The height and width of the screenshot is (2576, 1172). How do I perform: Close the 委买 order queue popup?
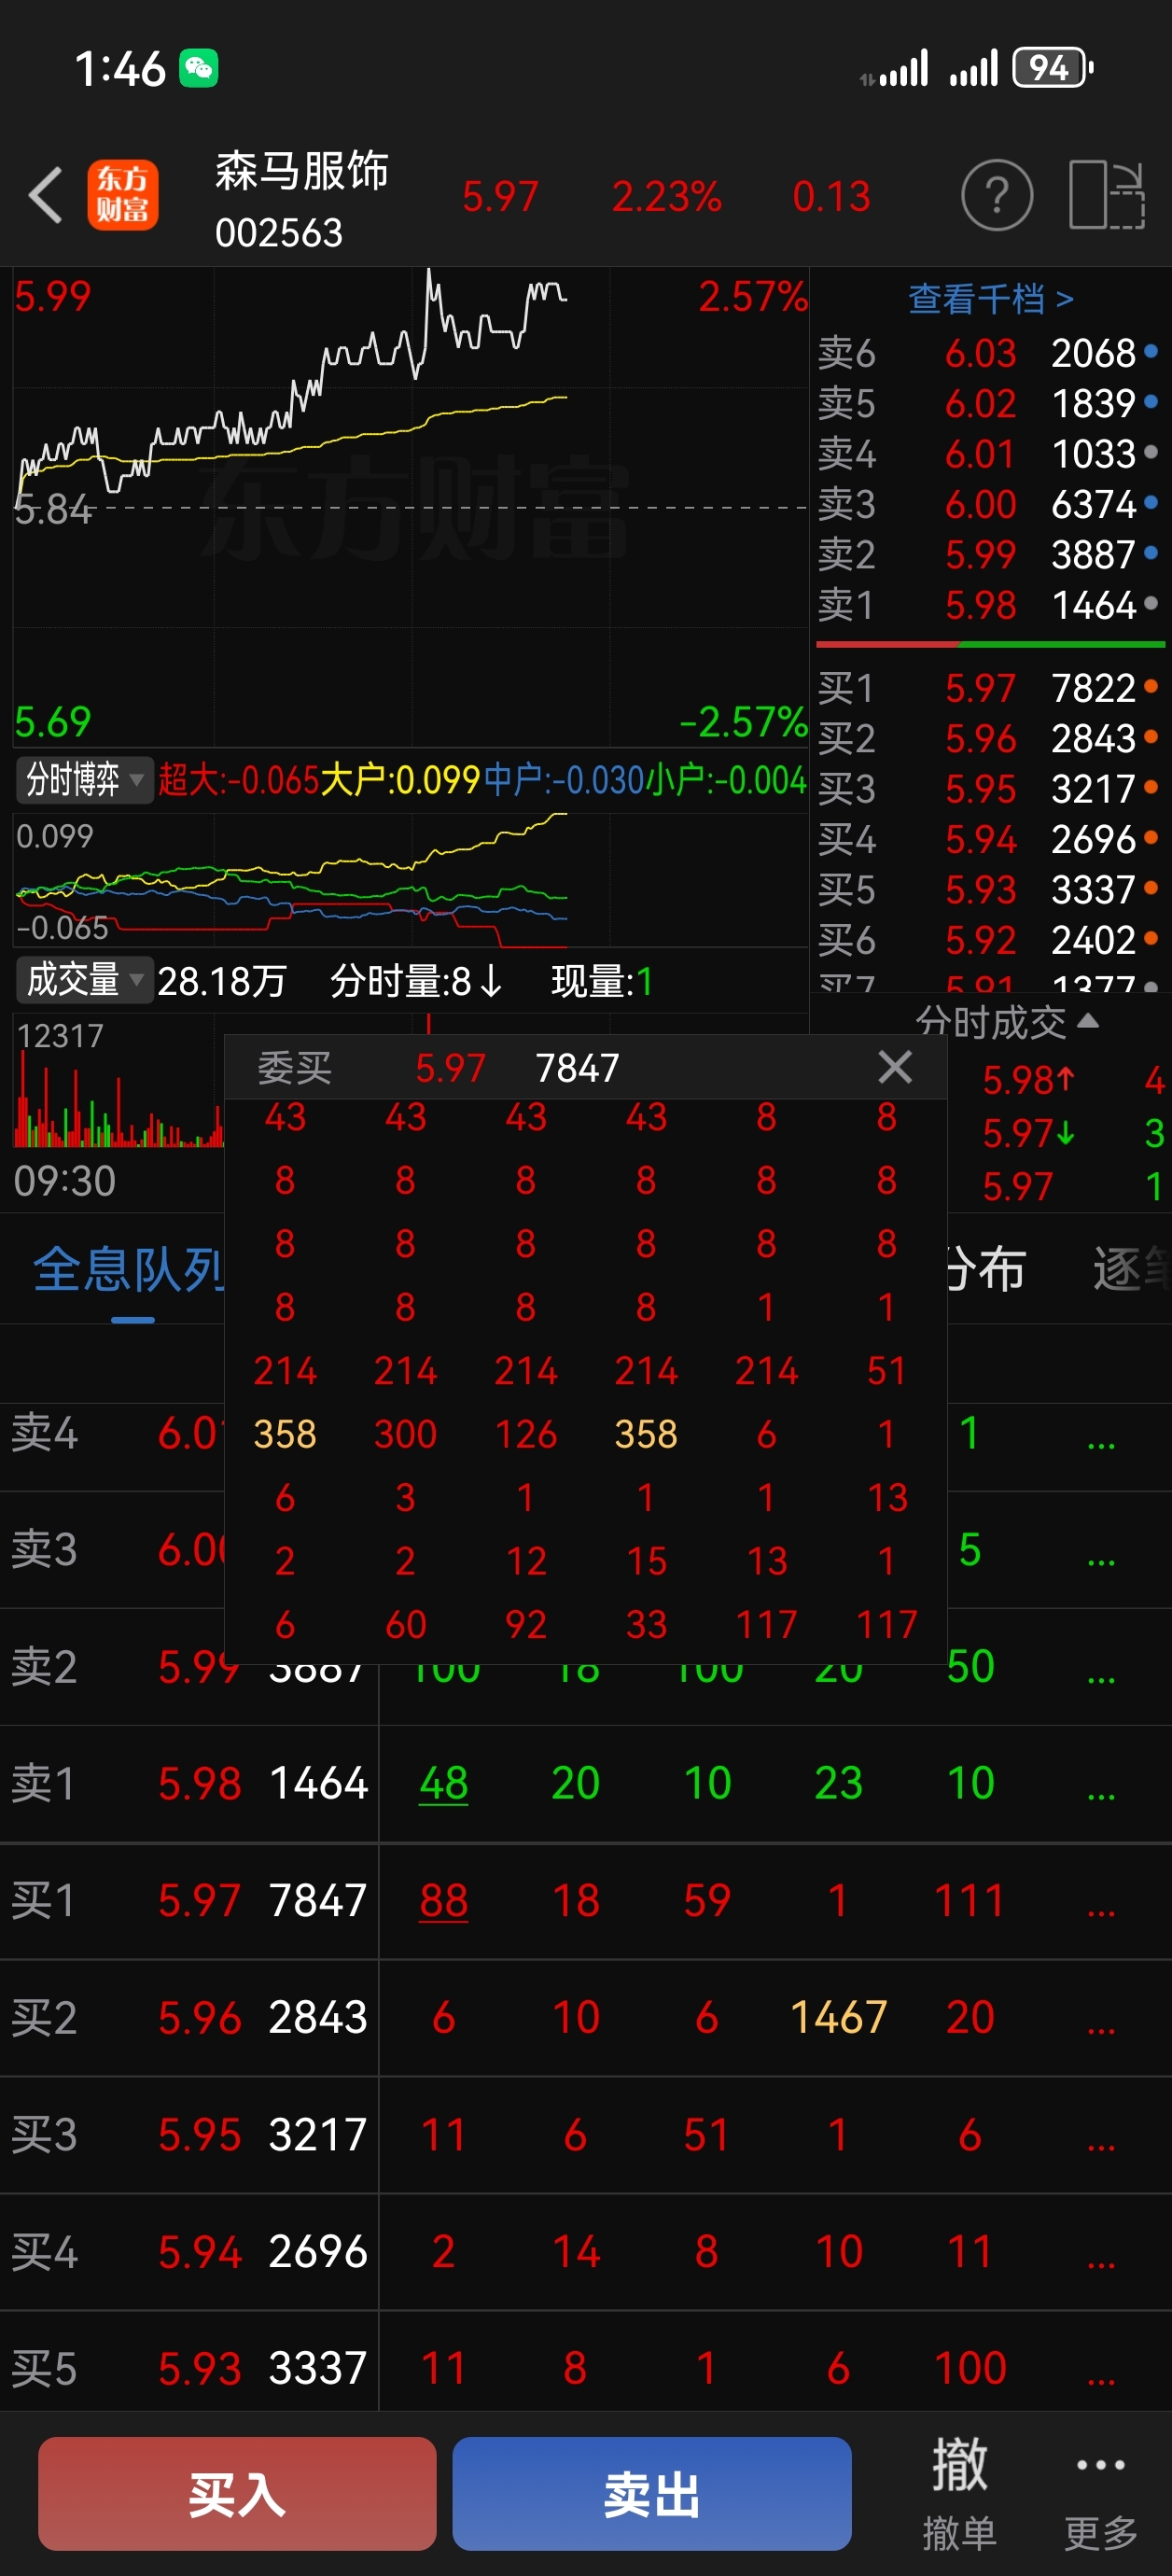click(894, 1067)
